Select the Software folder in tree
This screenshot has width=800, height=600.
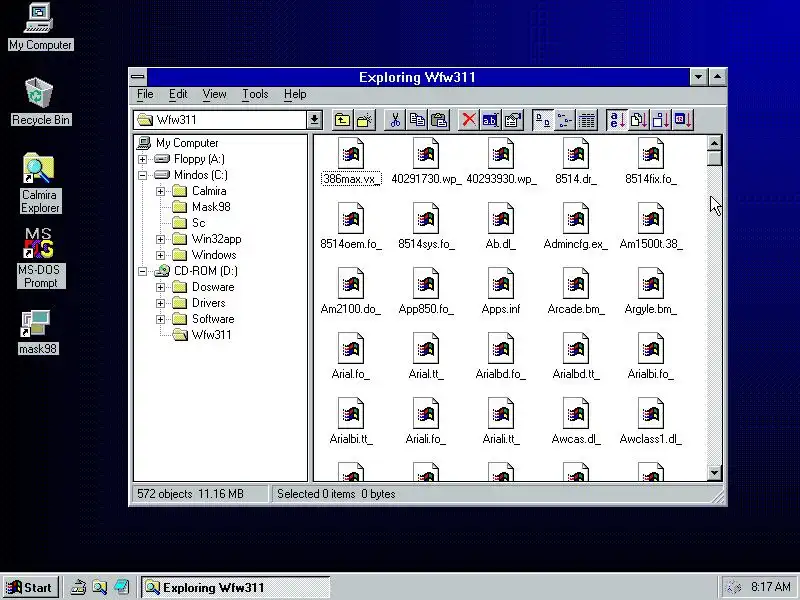click(213, 319)
